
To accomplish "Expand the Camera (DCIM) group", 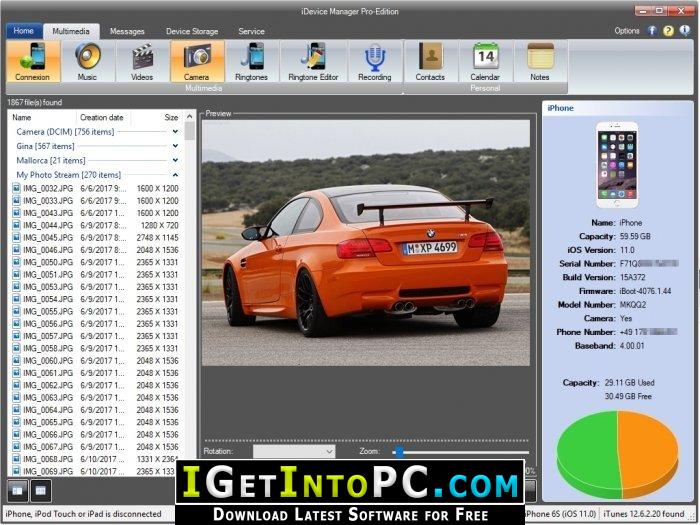I will (175, 132).
